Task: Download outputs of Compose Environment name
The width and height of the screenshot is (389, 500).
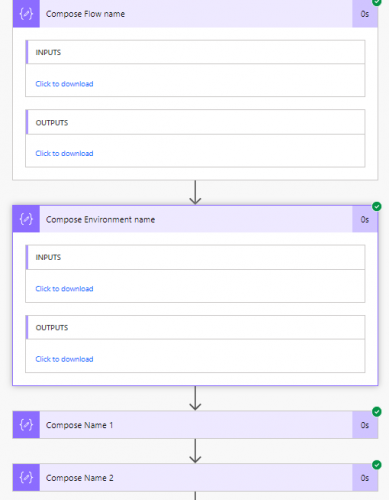Action: pos(64,359)
